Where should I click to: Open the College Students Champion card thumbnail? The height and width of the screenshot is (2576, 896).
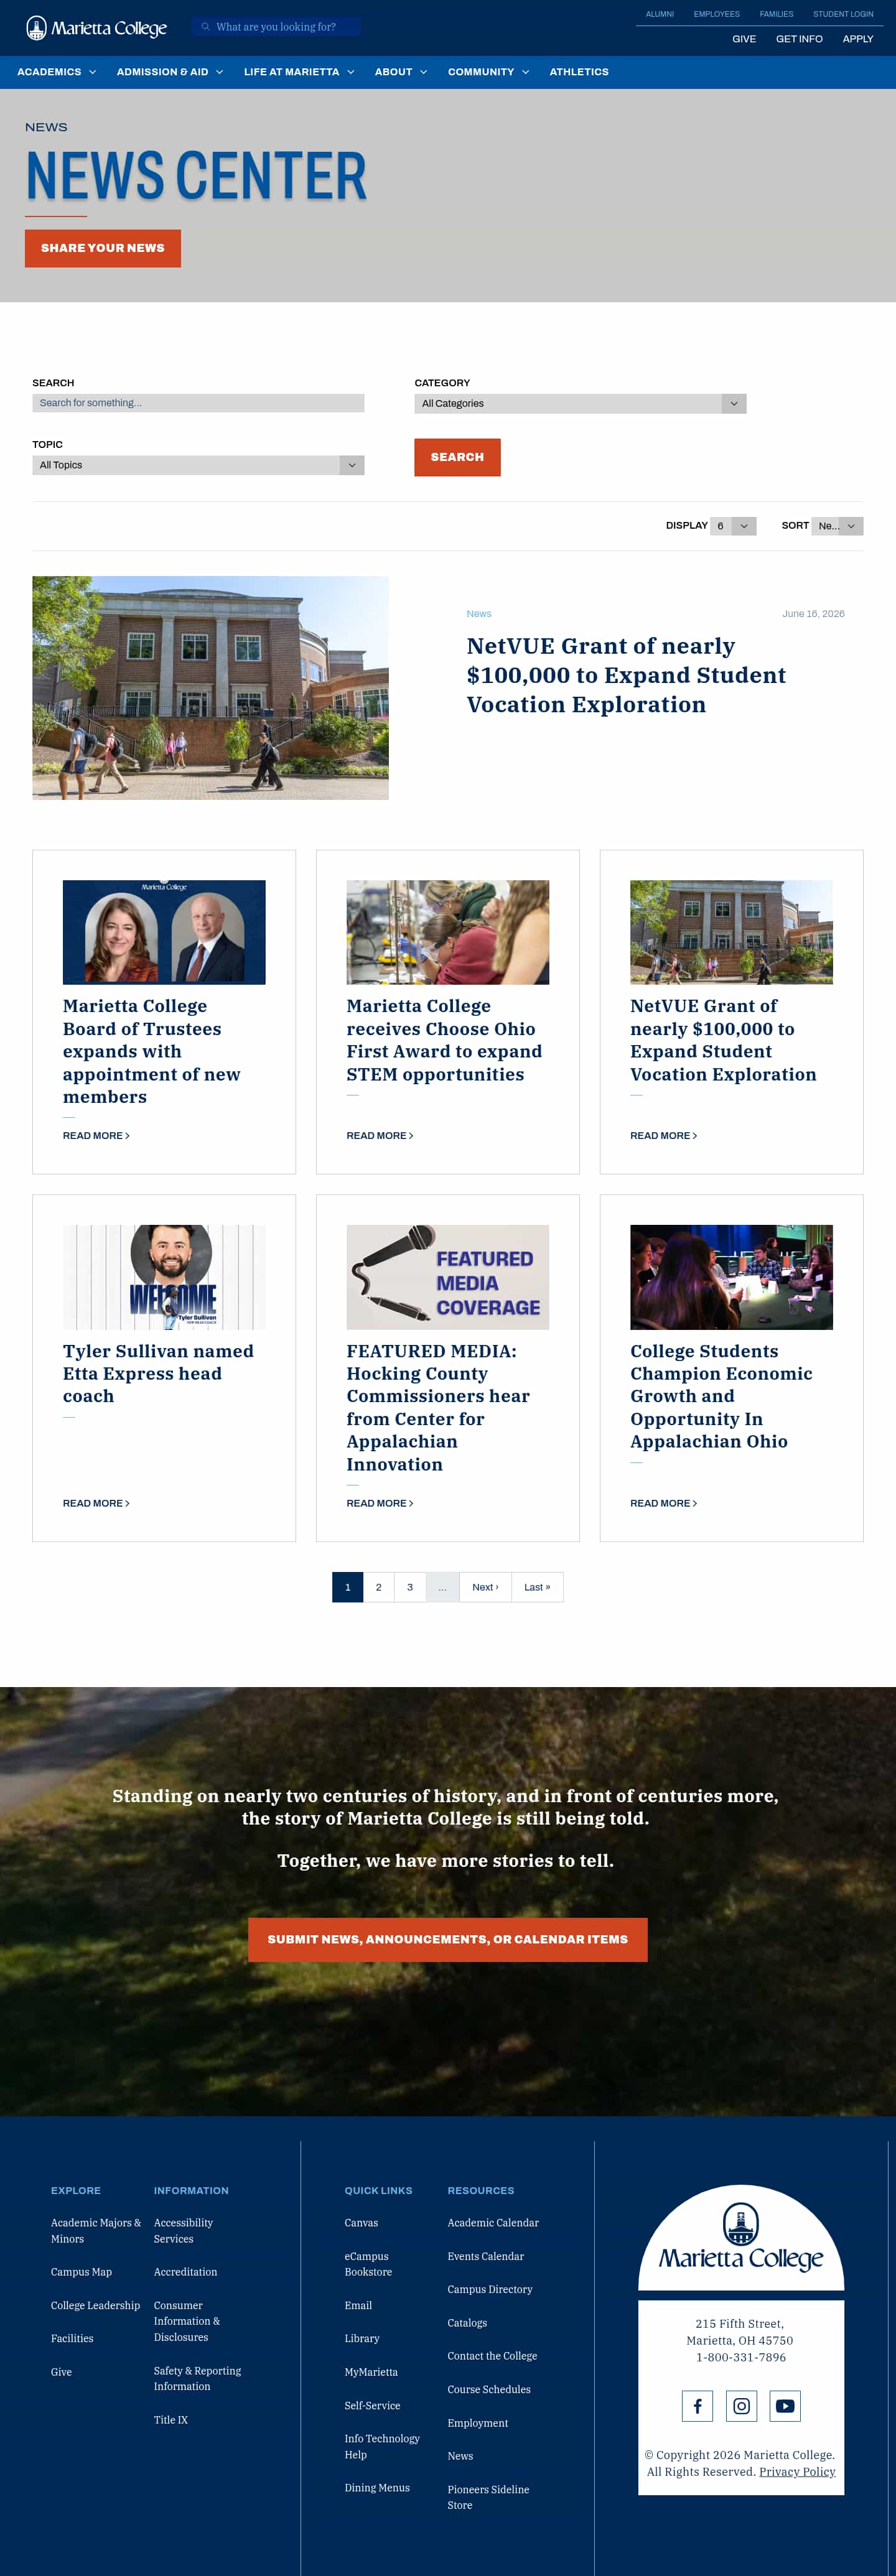pyautogui.click(x=731, y=1277)
